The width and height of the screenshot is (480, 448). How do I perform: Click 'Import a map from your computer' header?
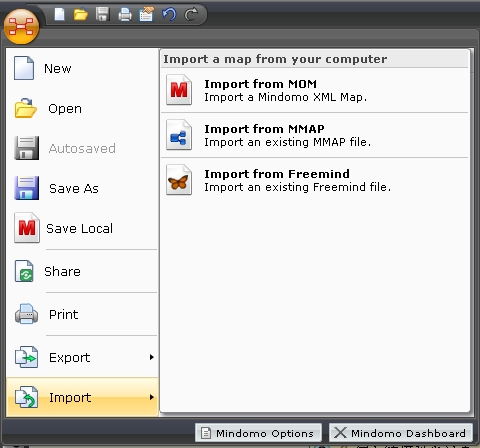click(x=275, y=59)
